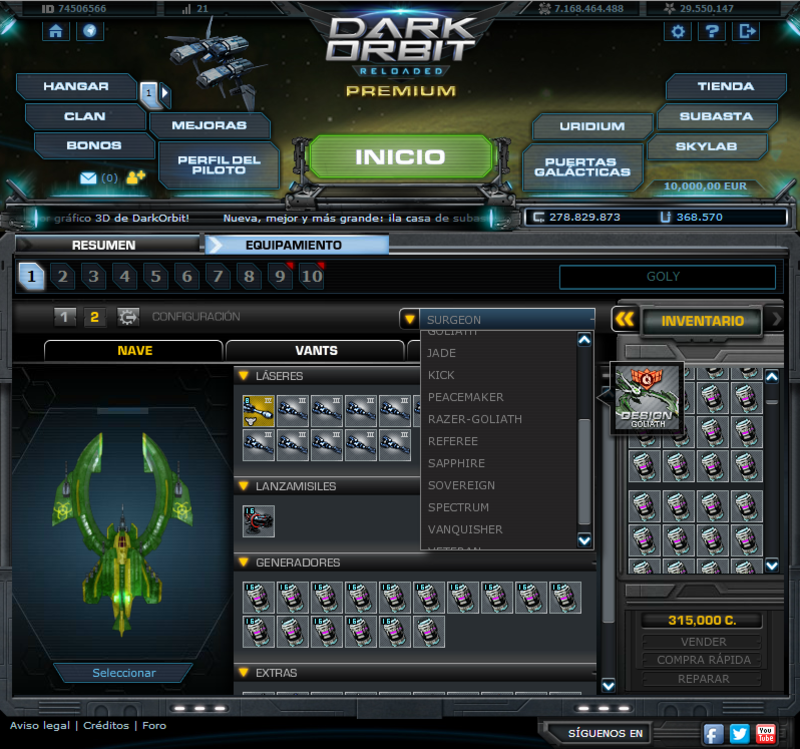Open the Twitter icon

(x=739, y=734)
